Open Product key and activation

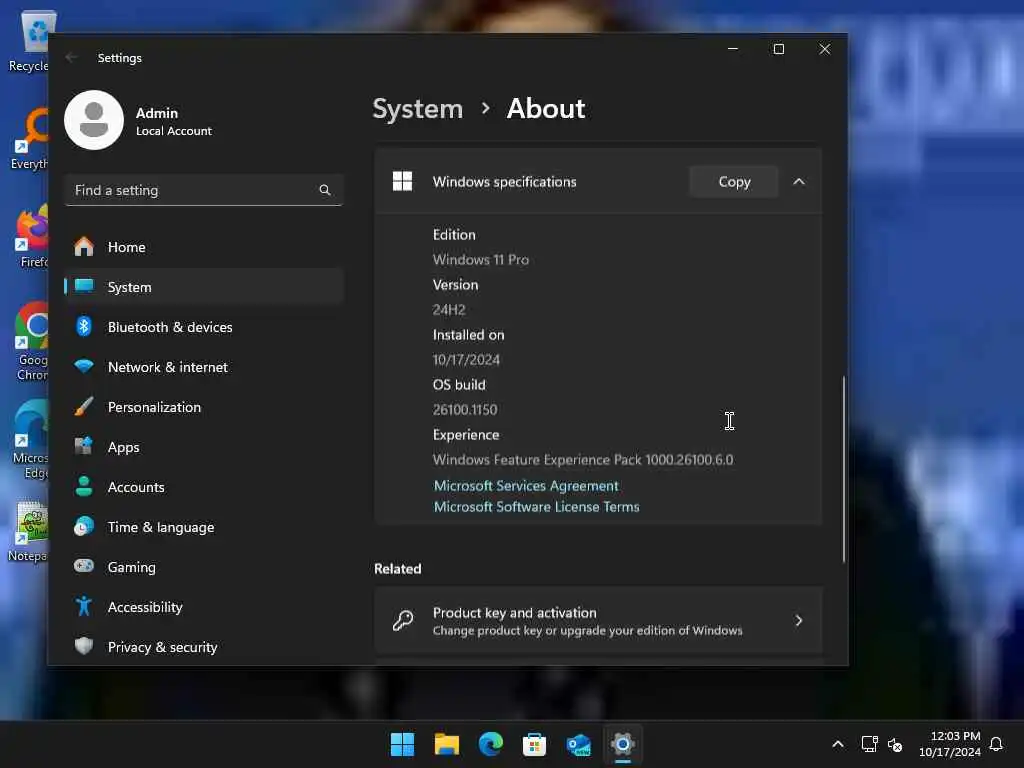tap(598, 620)
